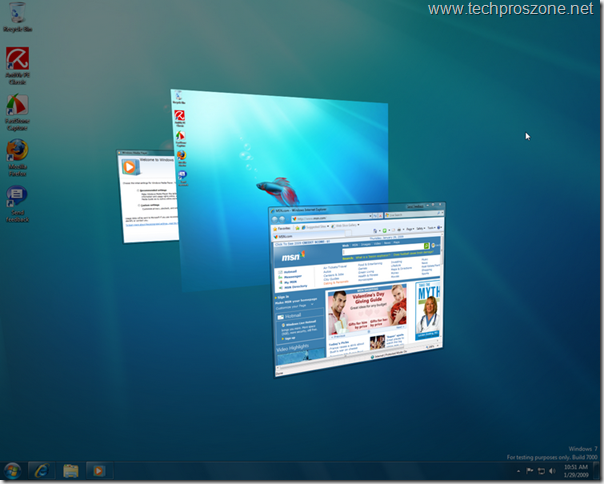Select the MSN.com tab in Internet Explorer
The height and width of the screenshot is (484, 604).
coord(309,236)
